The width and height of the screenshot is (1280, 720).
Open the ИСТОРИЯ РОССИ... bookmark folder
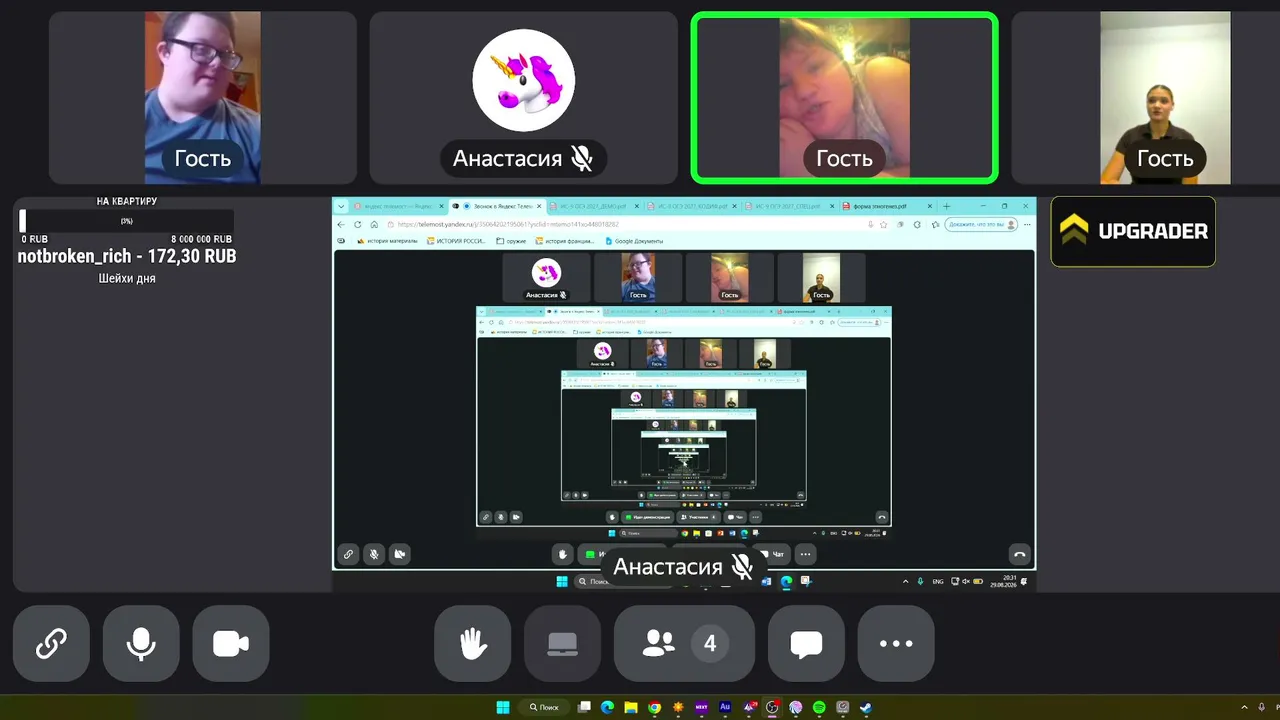pos(456,241)
